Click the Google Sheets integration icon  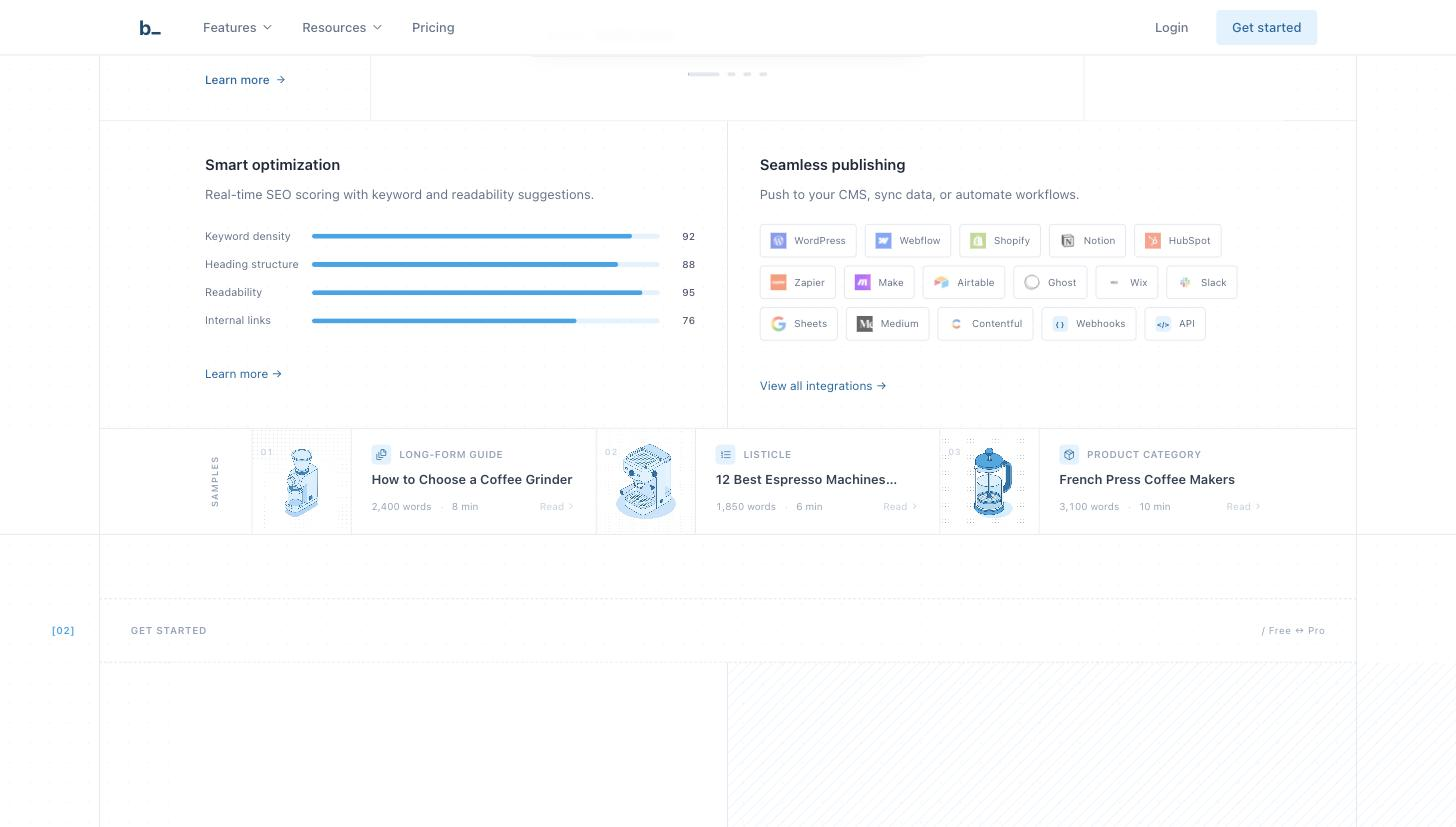pos(779,324)
